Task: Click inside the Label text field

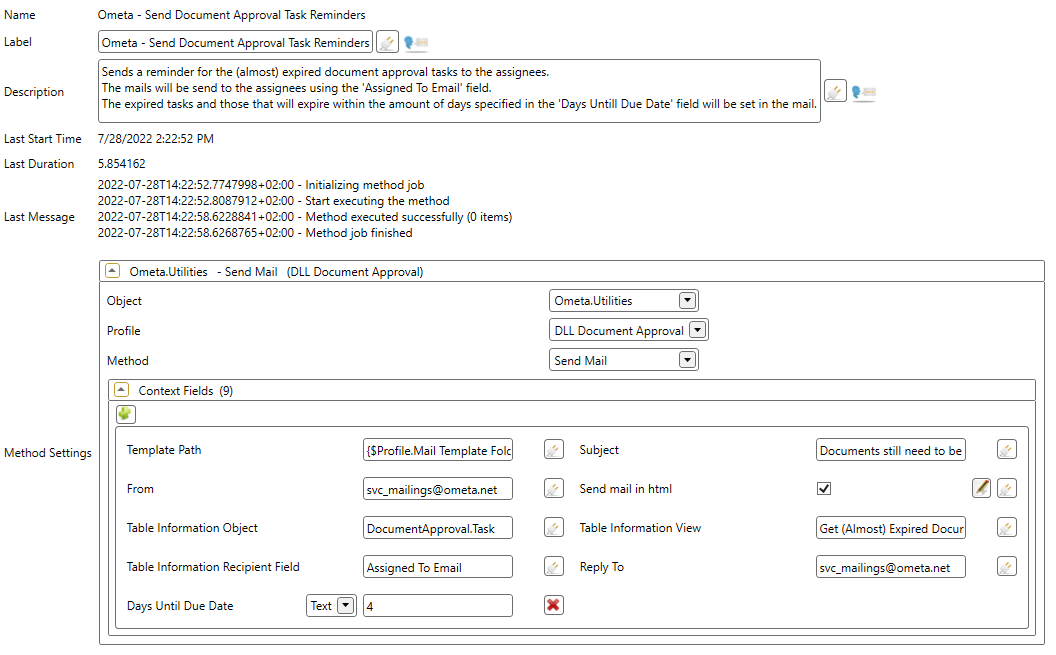Action: click(235, 42)
